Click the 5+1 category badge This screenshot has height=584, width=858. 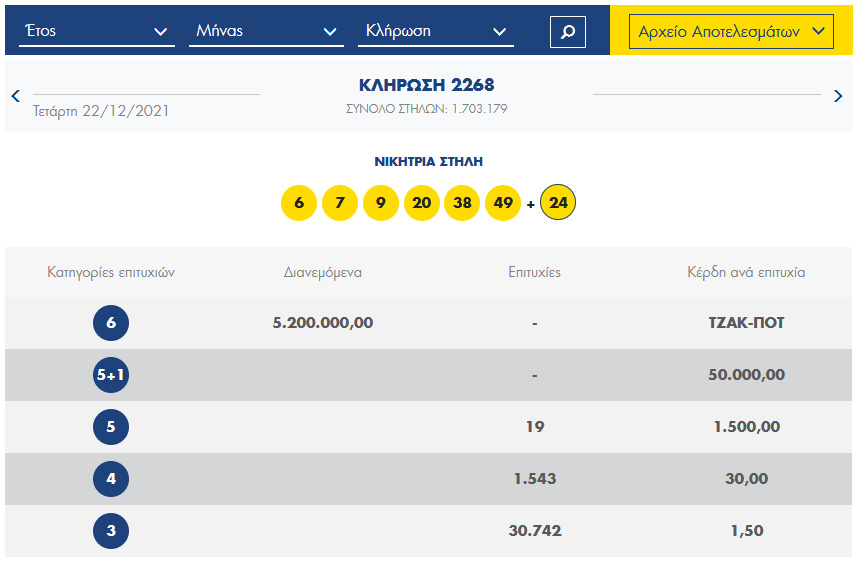click(111, 375)
